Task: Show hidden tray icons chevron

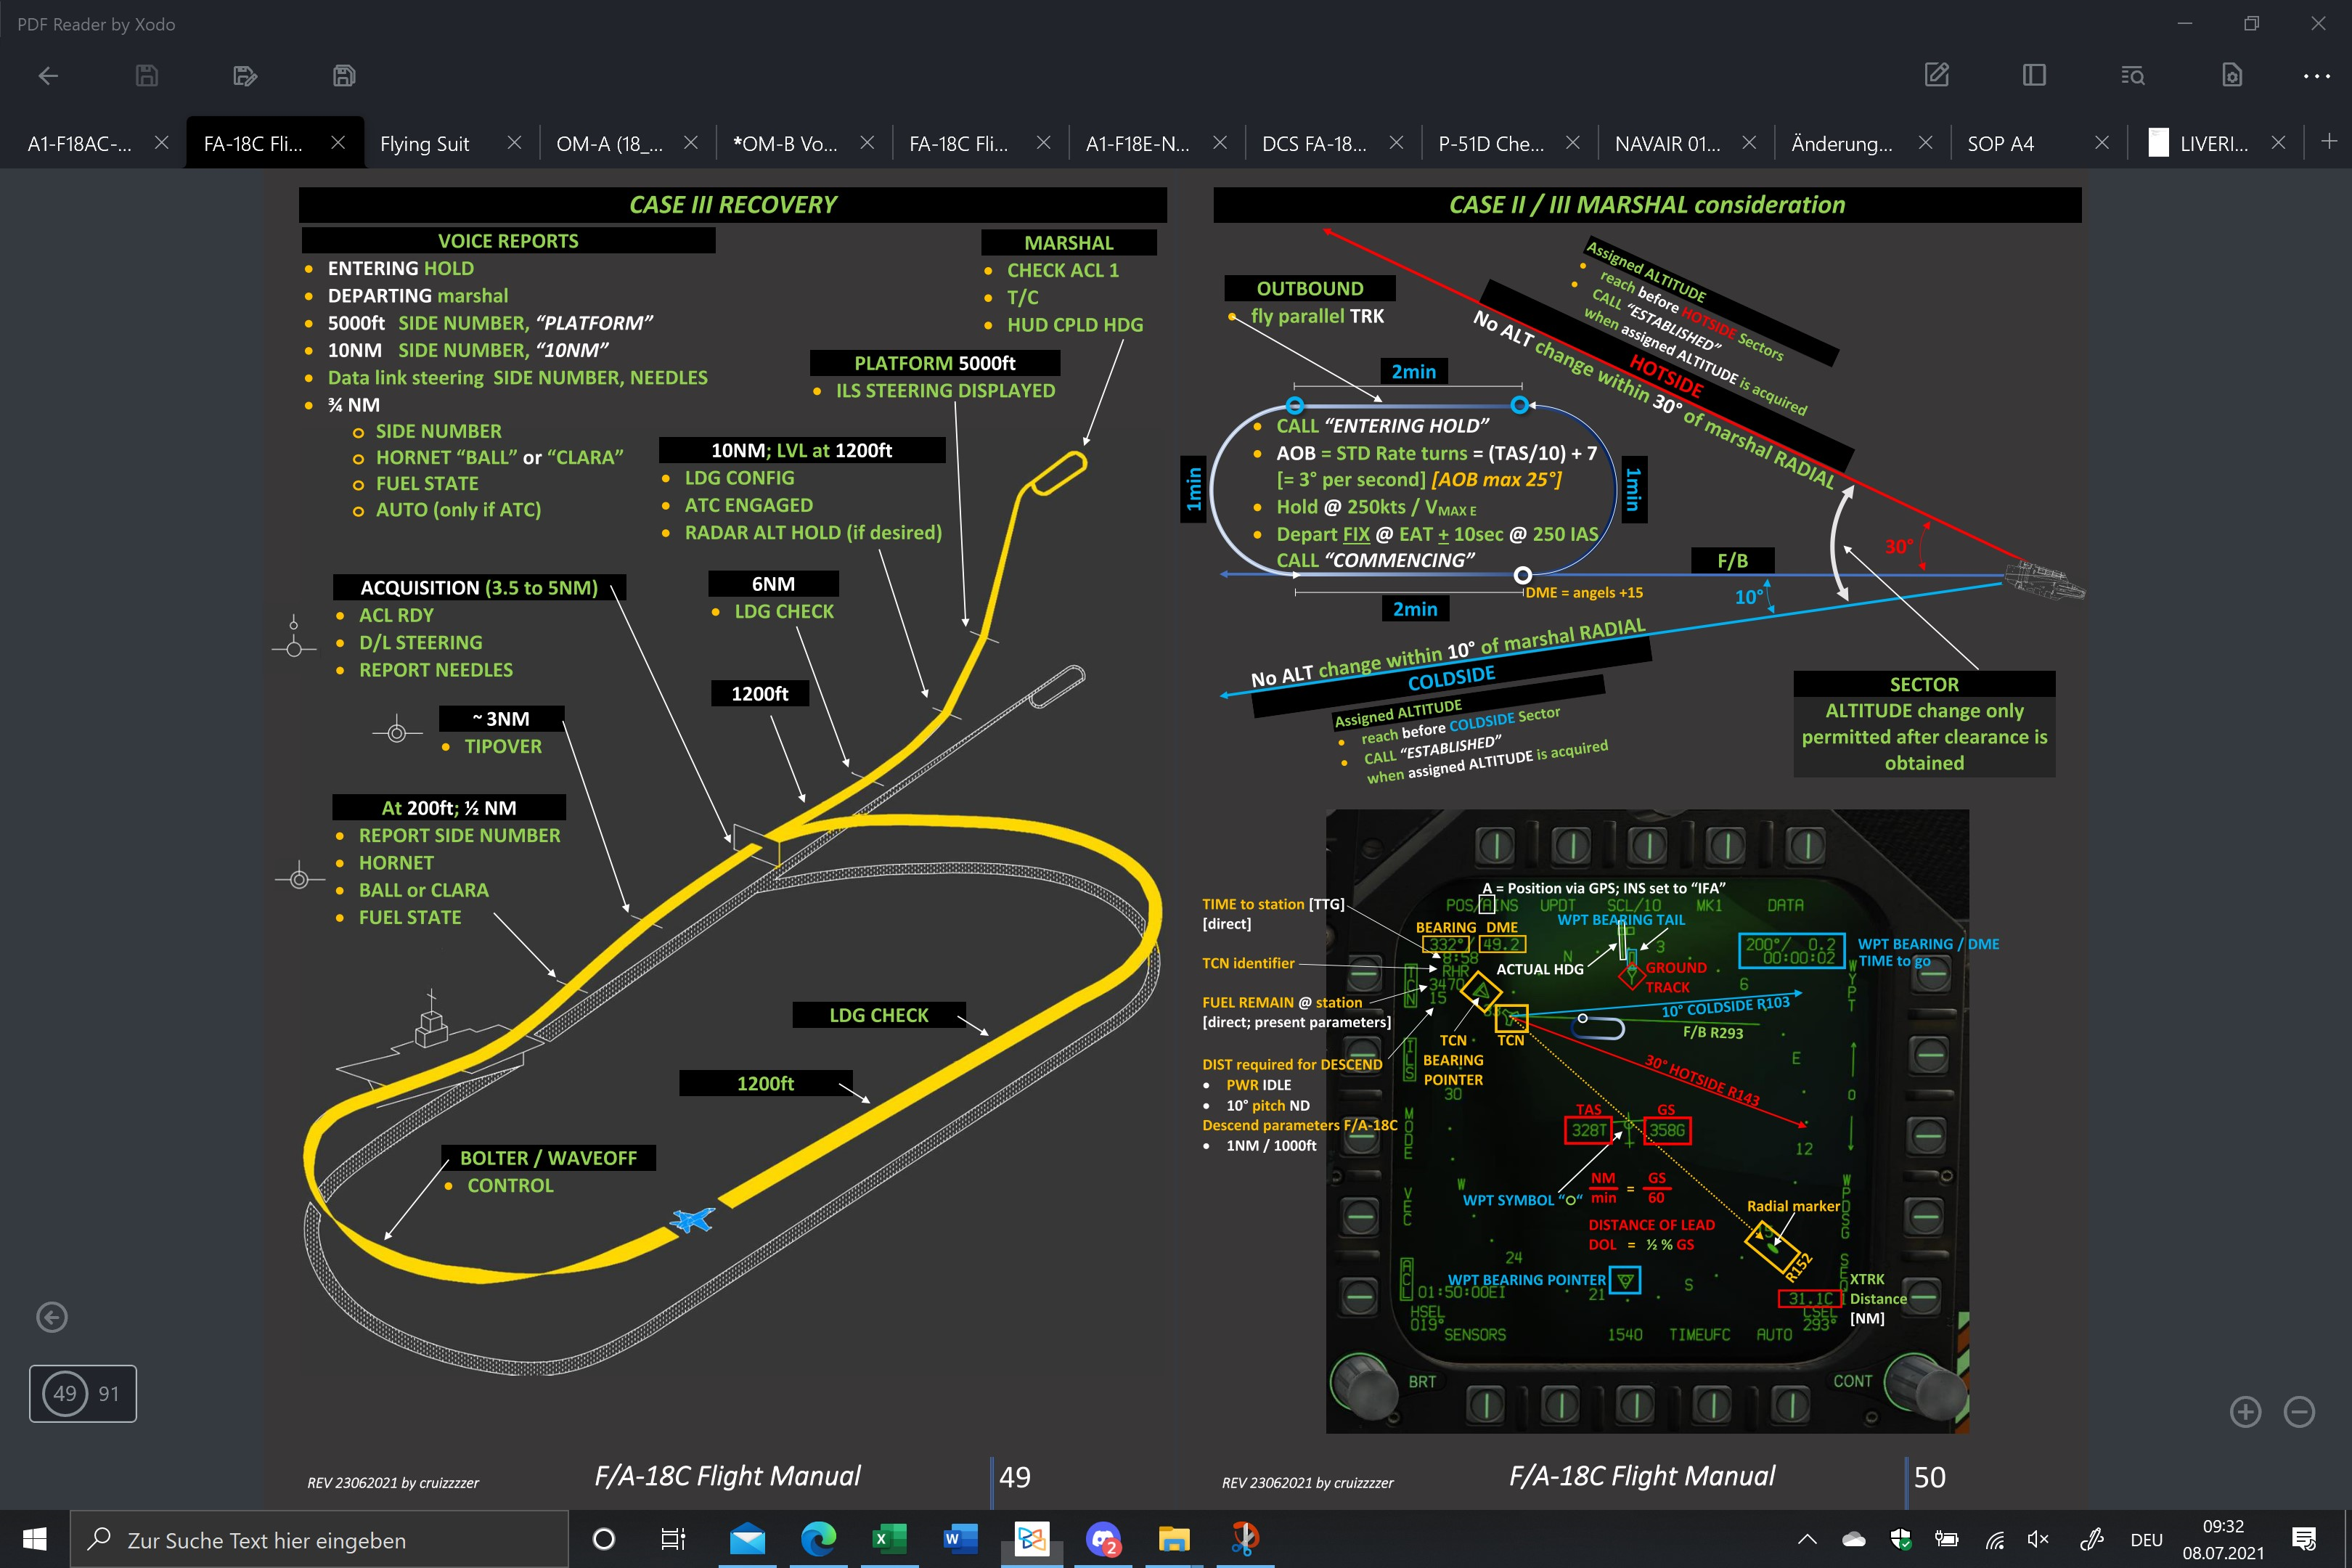Action: pos(1807,1540)
